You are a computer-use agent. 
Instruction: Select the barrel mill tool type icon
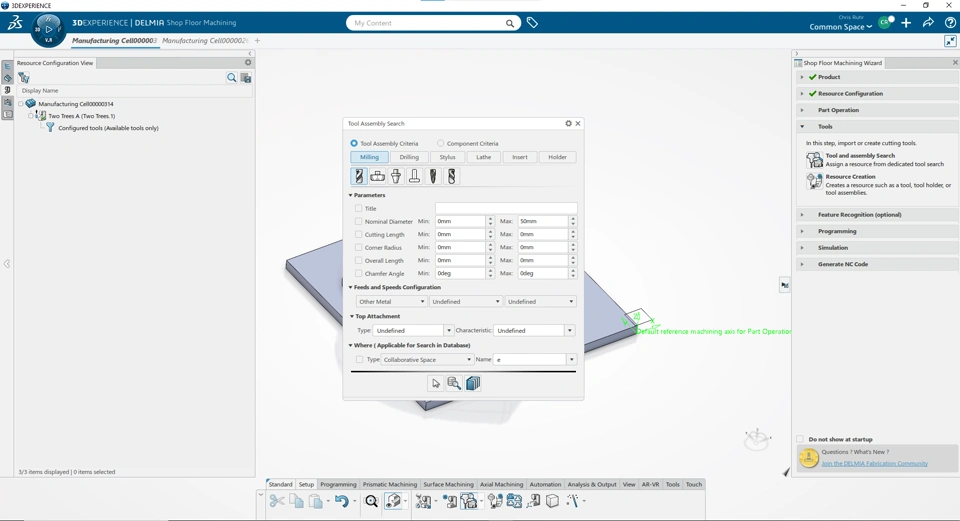coord(433,176)
